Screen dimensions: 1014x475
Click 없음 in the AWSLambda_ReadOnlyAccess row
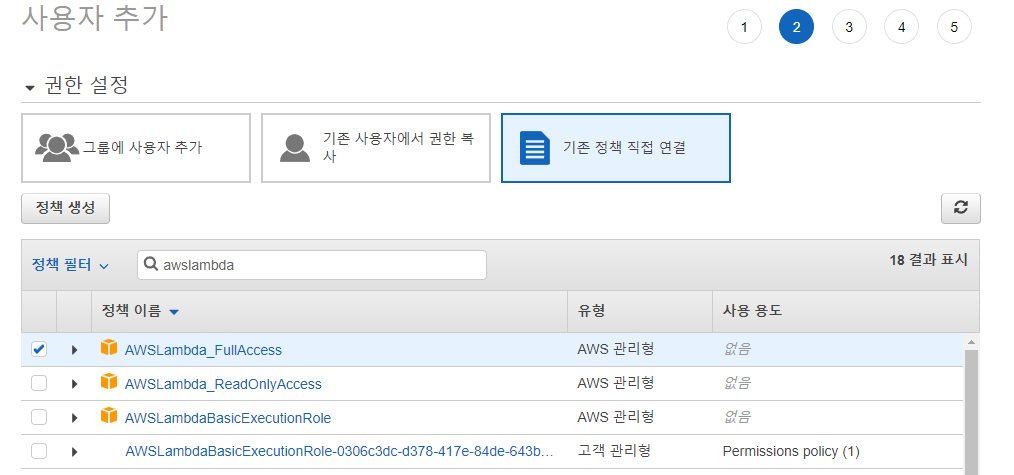coord(737,384)
